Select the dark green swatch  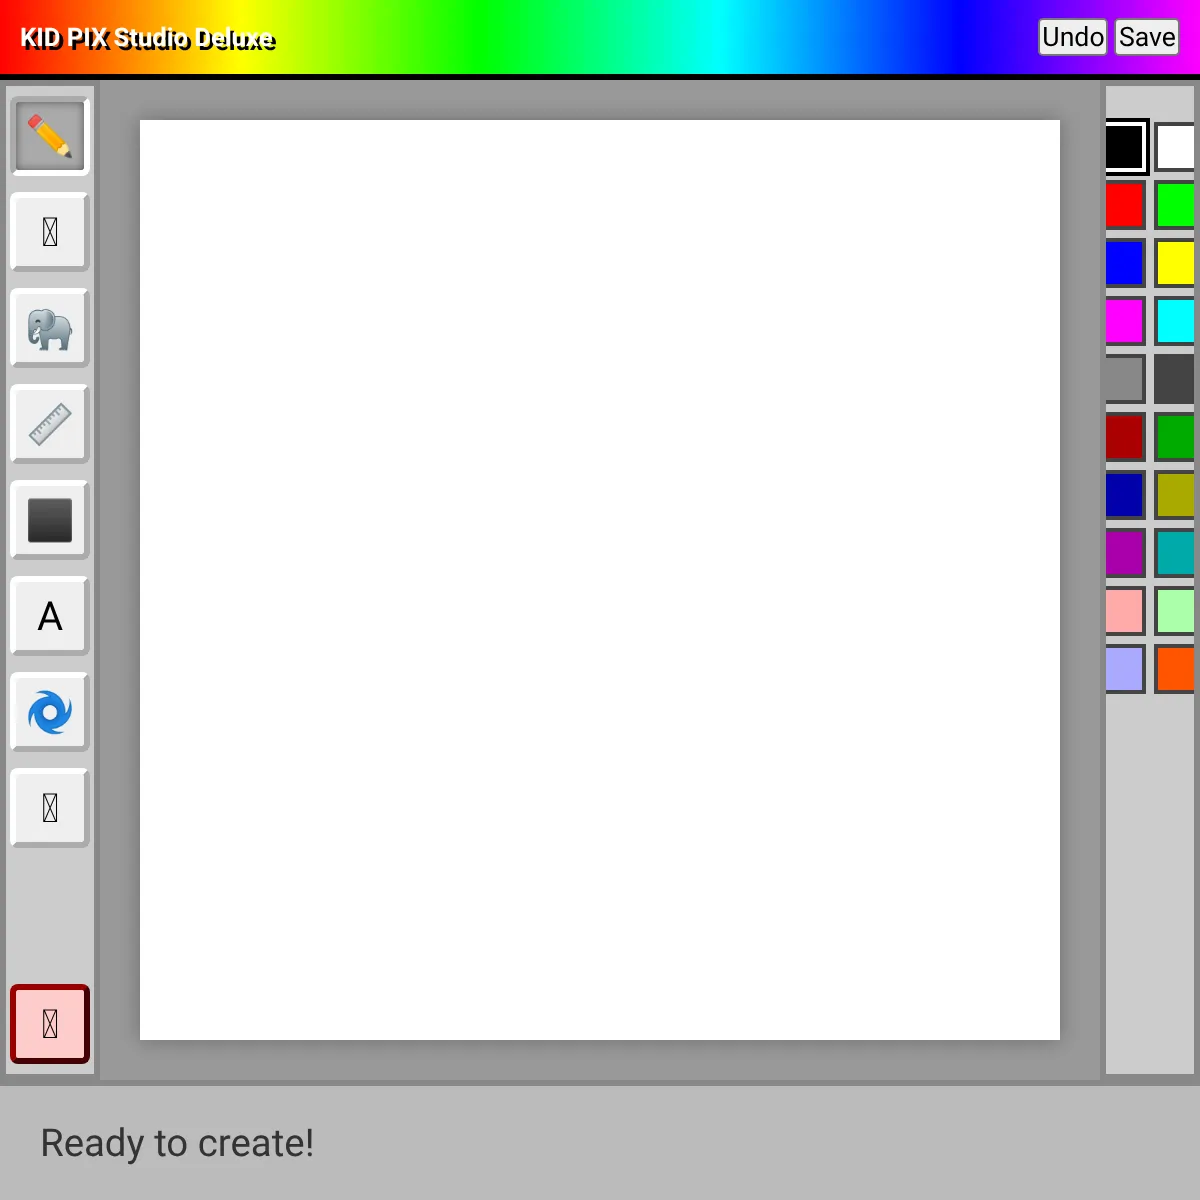(x=1175, y=437)
